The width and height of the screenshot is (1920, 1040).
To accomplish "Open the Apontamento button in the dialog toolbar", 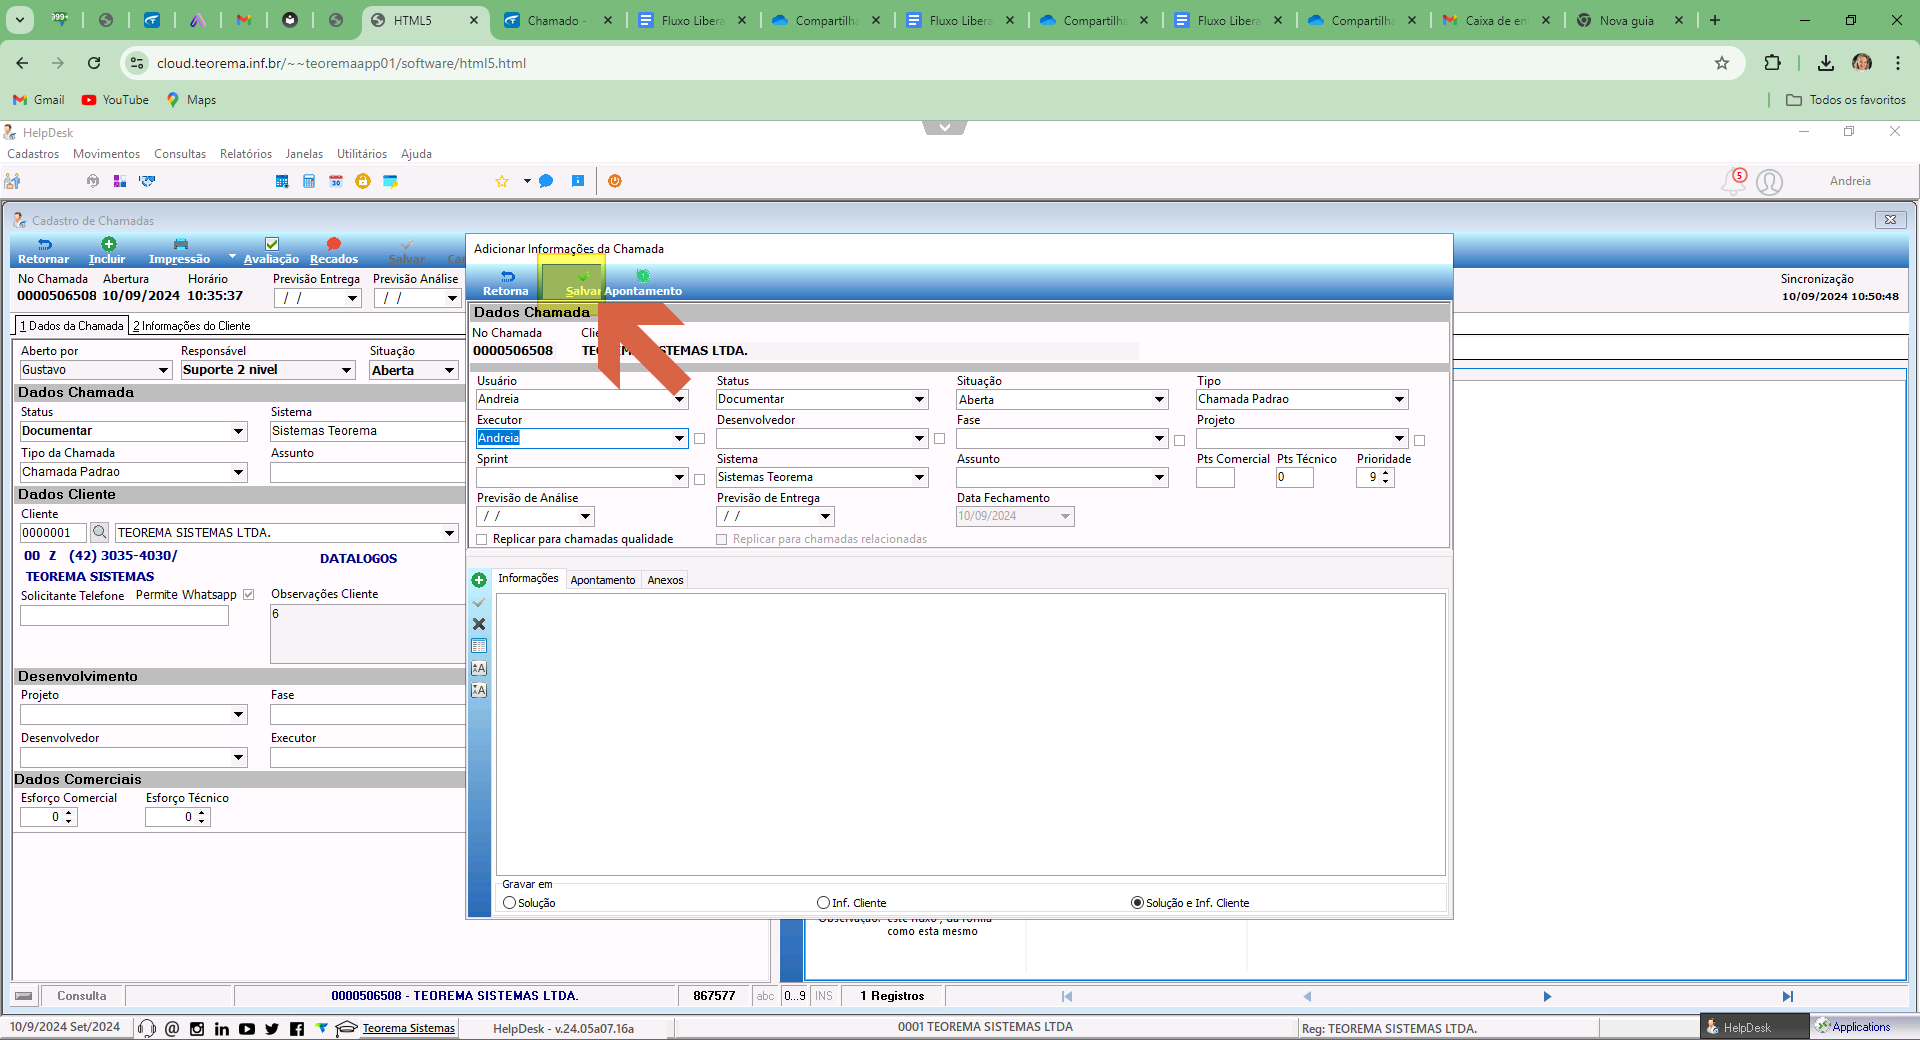I will (643, 283).
